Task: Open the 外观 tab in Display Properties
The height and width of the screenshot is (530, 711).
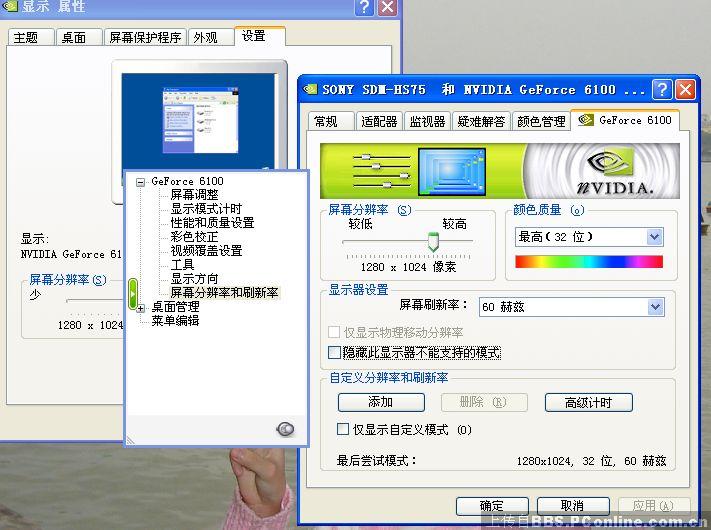Action: click(211, 37)
